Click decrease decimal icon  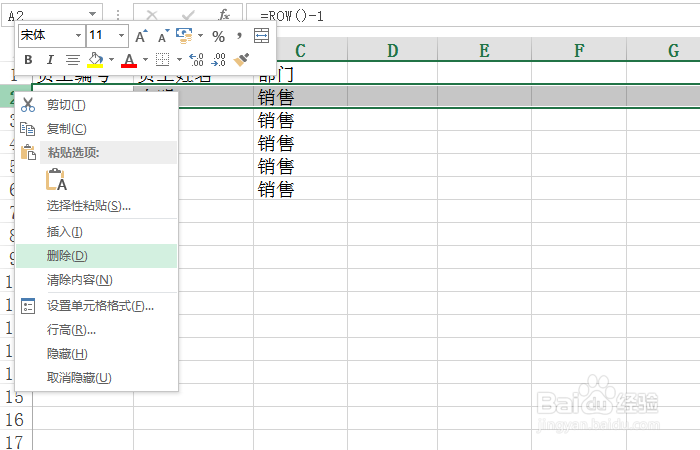coord(219,59)
